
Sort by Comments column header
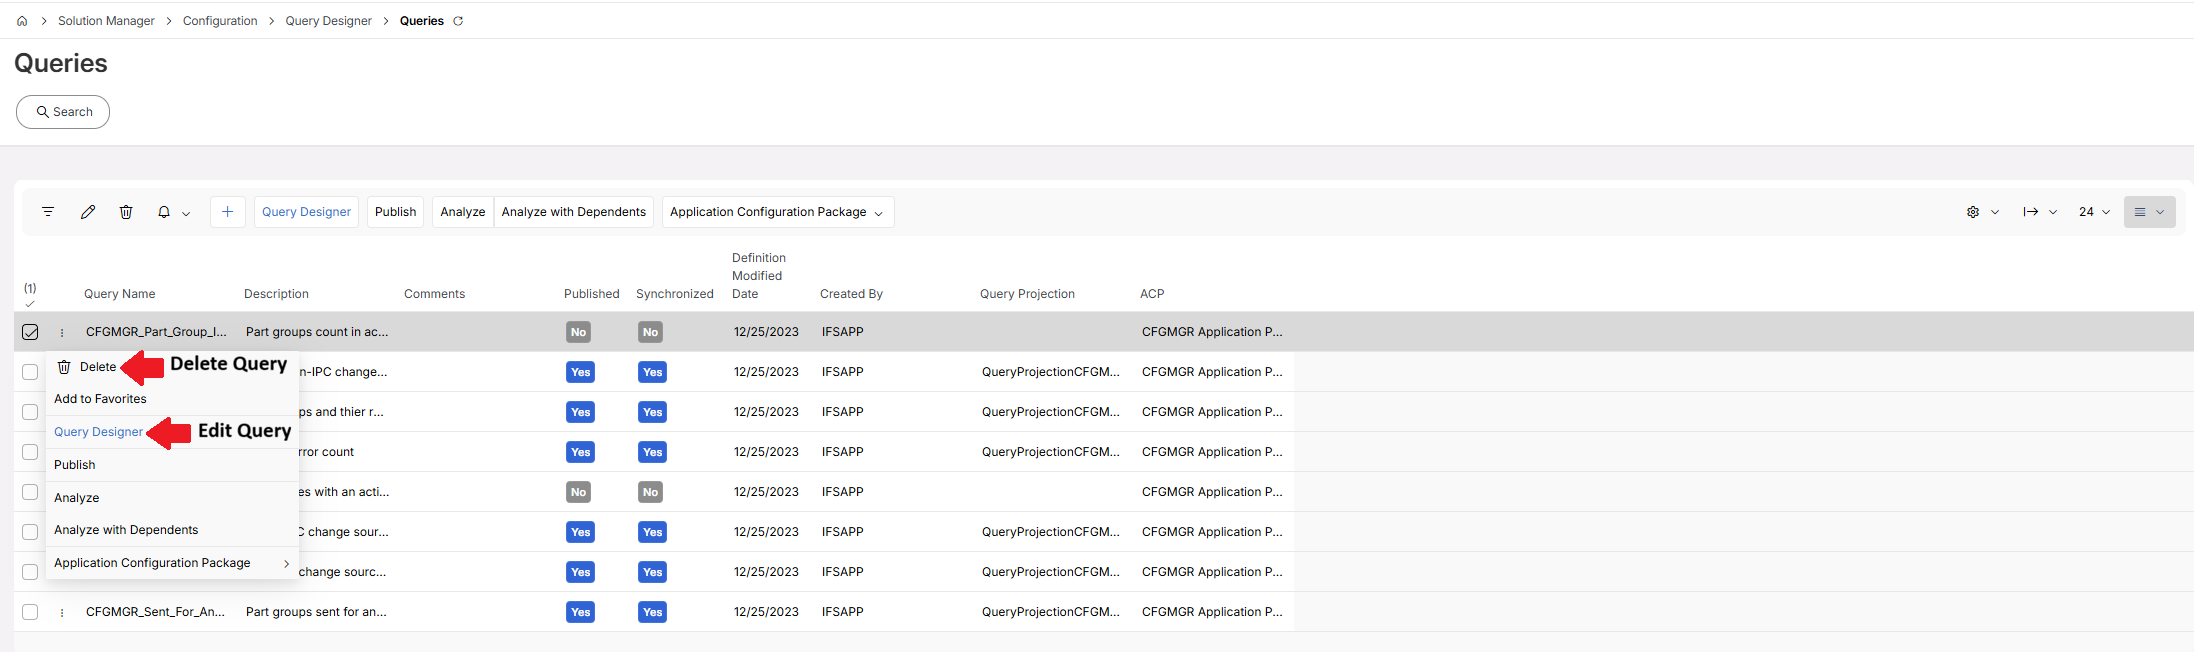click(x=434, y=294)
